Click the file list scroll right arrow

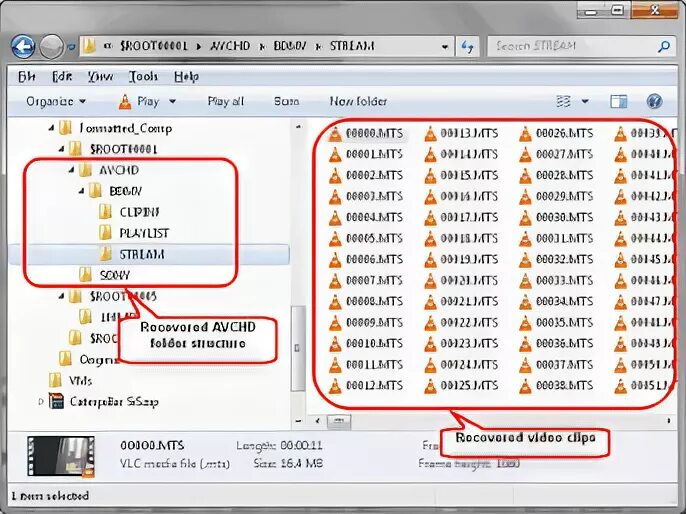pyautogui.click(x=669, y=421)
